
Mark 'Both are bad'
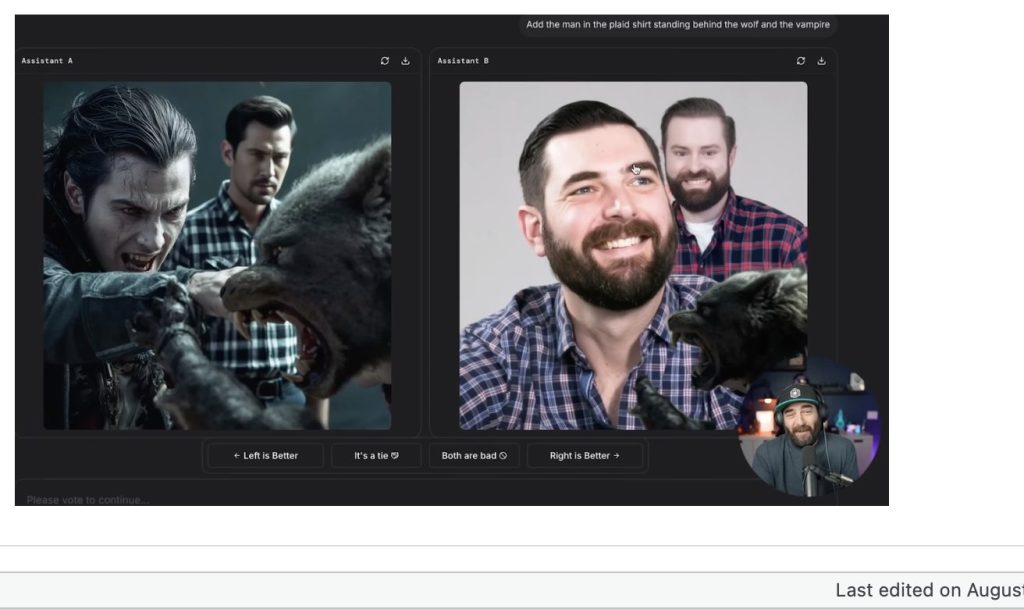pos(474,455)
